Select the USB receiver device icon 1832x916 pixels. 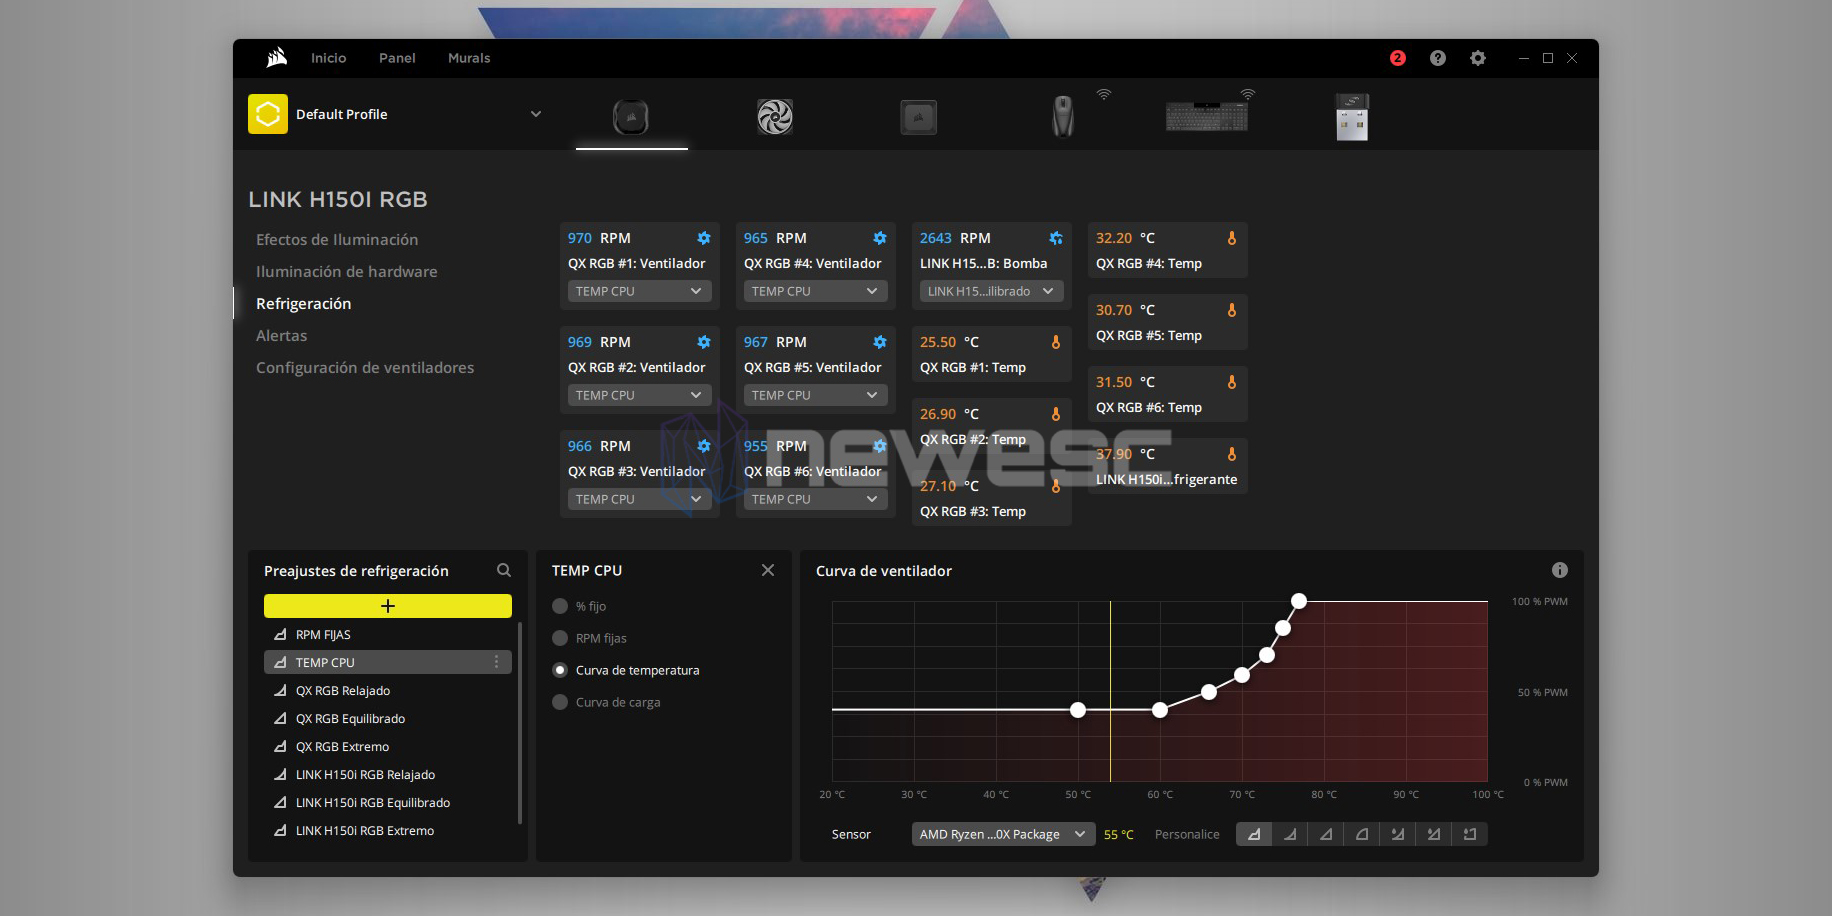[x=1351, y=117]
